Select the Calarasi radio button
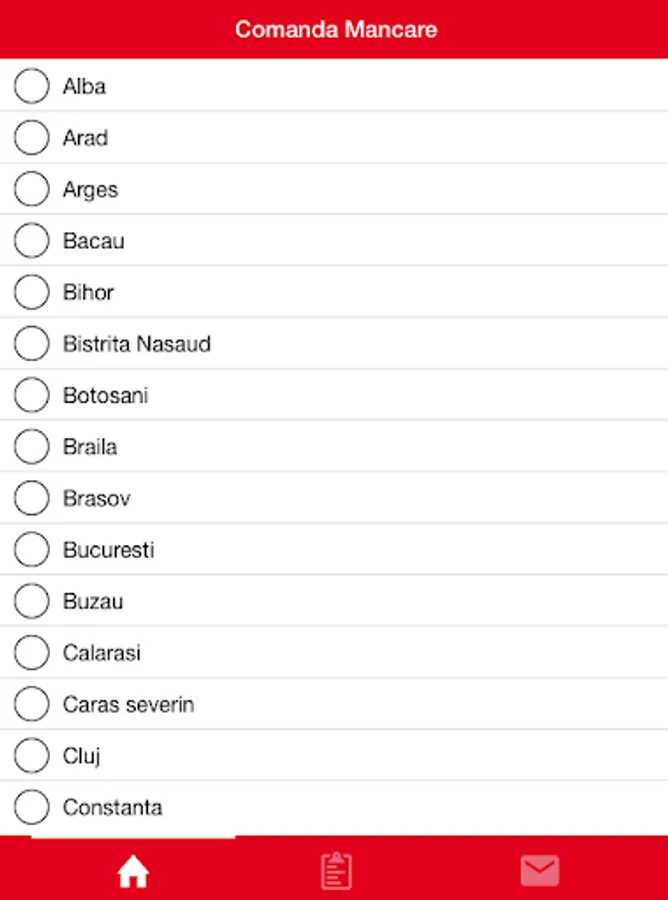Screen dimensions: 668x900 (32, 653)
